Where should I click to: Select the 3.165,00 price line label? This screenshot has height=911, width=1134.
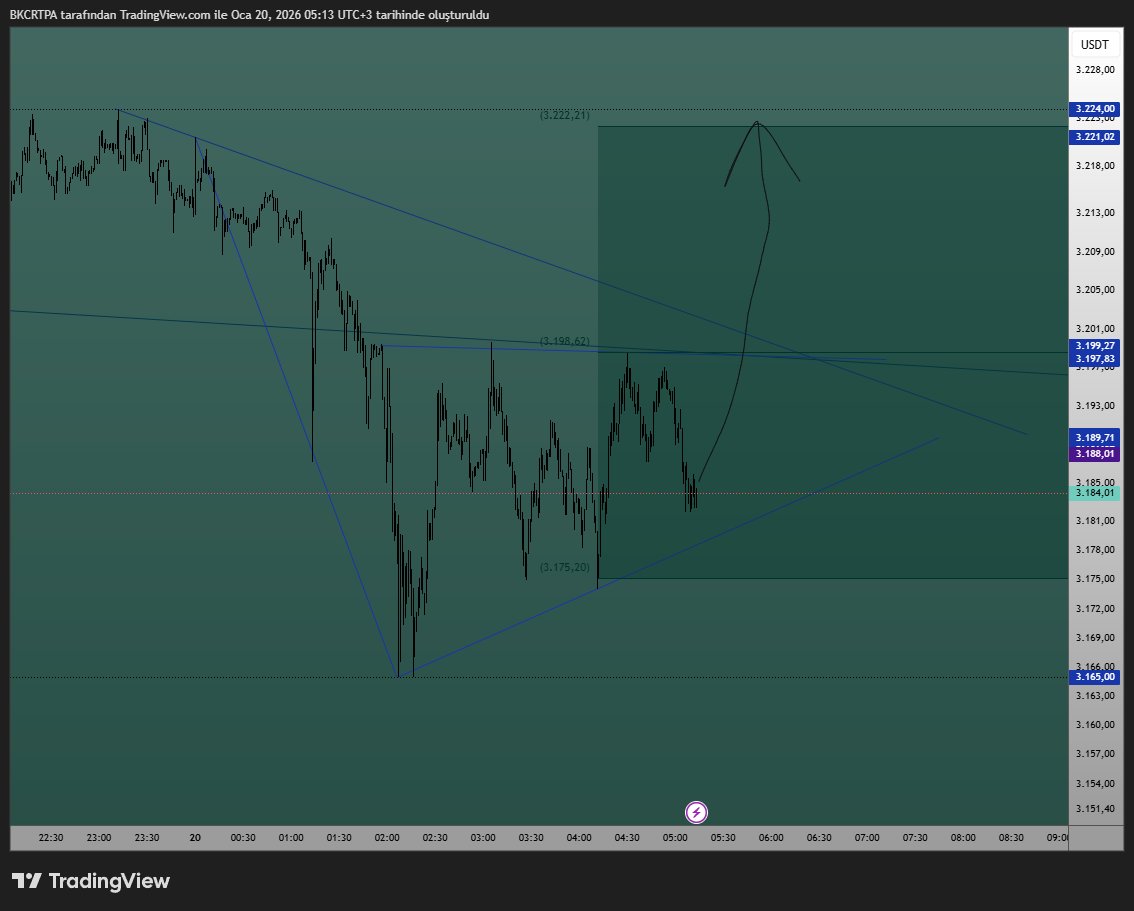click(1094, 677)
